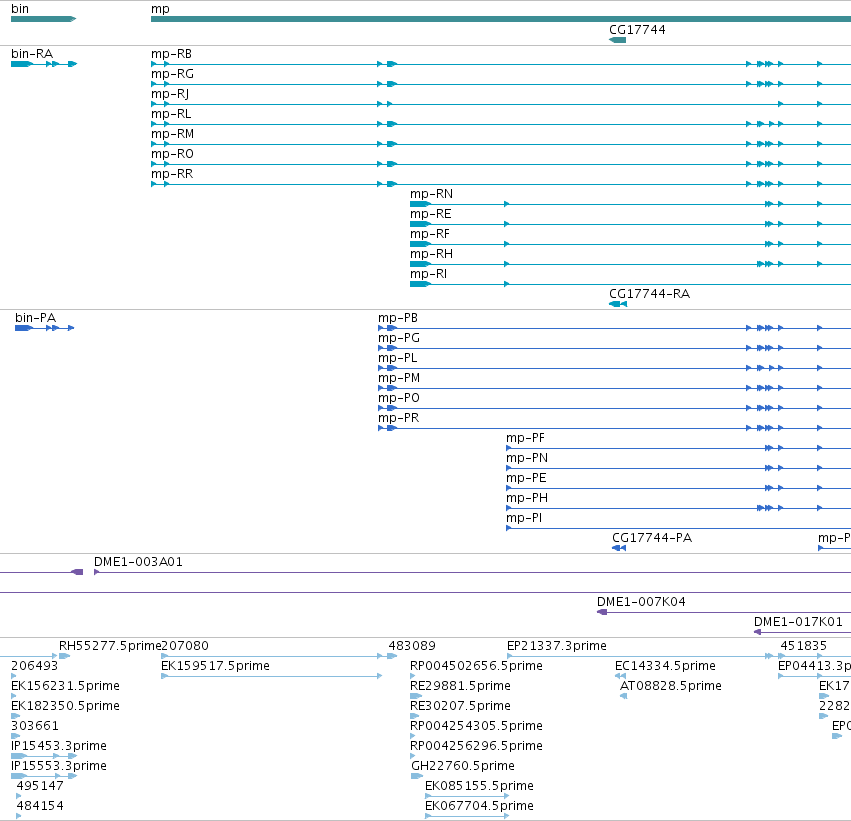Click transcript mp-RE label
The width and height of the screenshot is (851, 821).
(431, 214)
